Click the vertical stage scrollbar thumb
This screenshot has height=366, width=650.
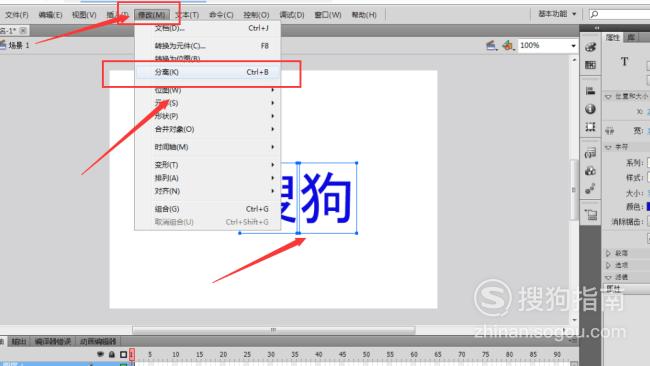point(574,190)
